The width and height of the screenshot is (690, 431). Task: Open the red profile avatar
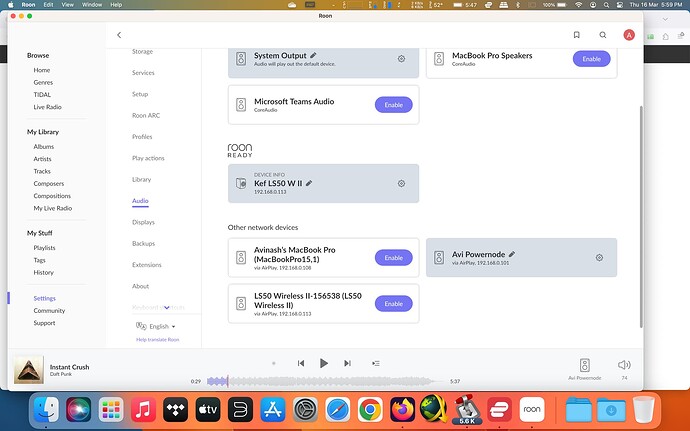pos(629,35)
